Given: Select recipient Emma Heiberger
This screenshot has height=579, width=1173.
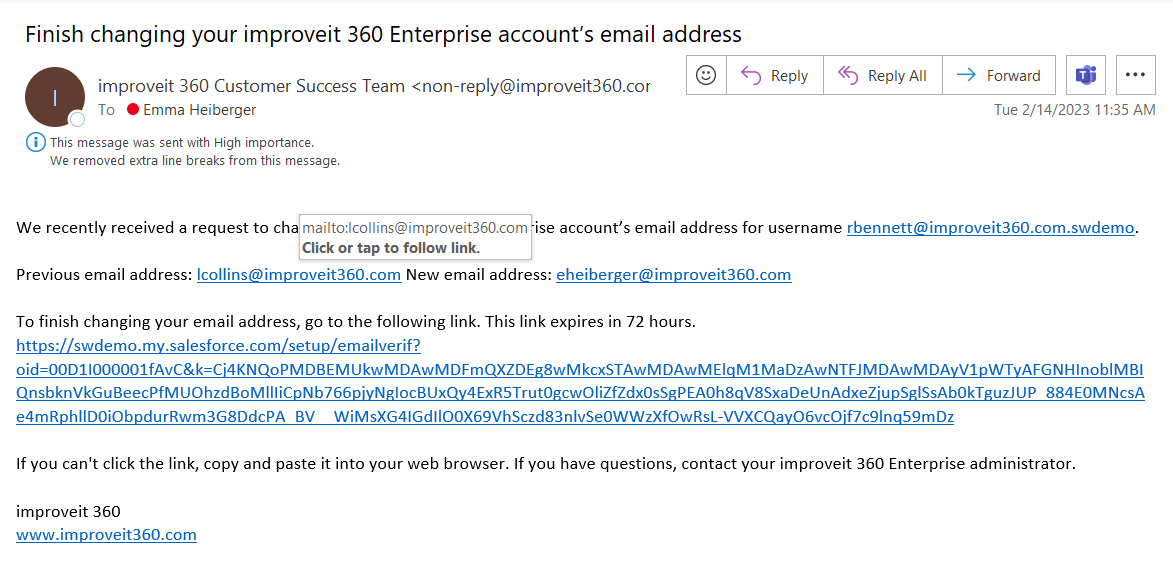Looking at the screenshot, I should click(200, 110).
